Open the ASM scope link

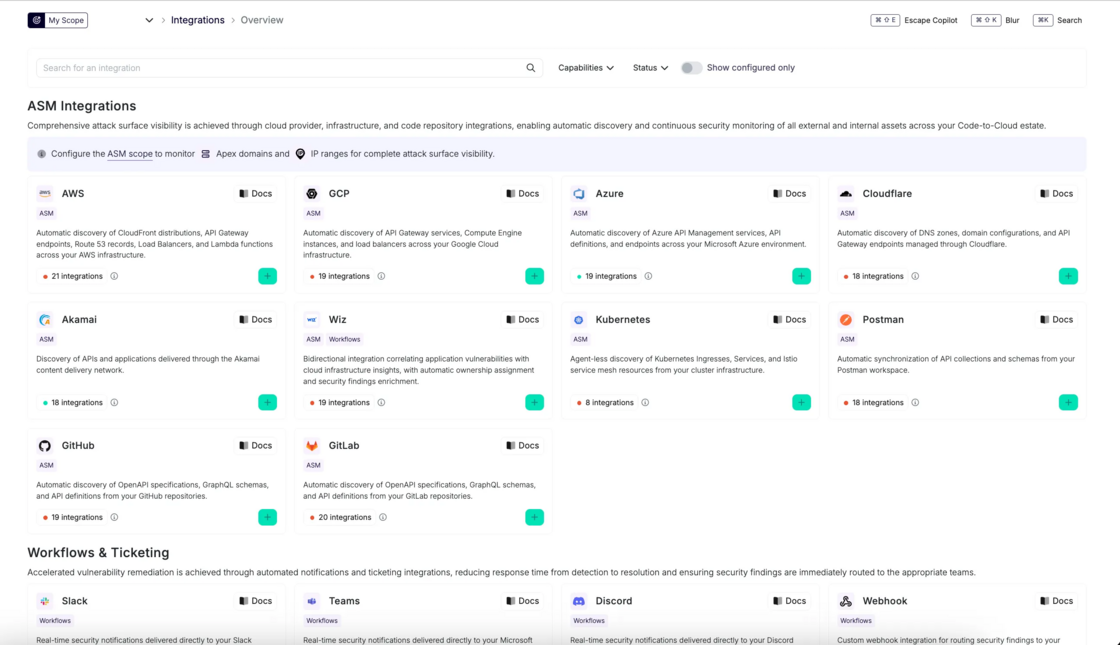(129, 154)
